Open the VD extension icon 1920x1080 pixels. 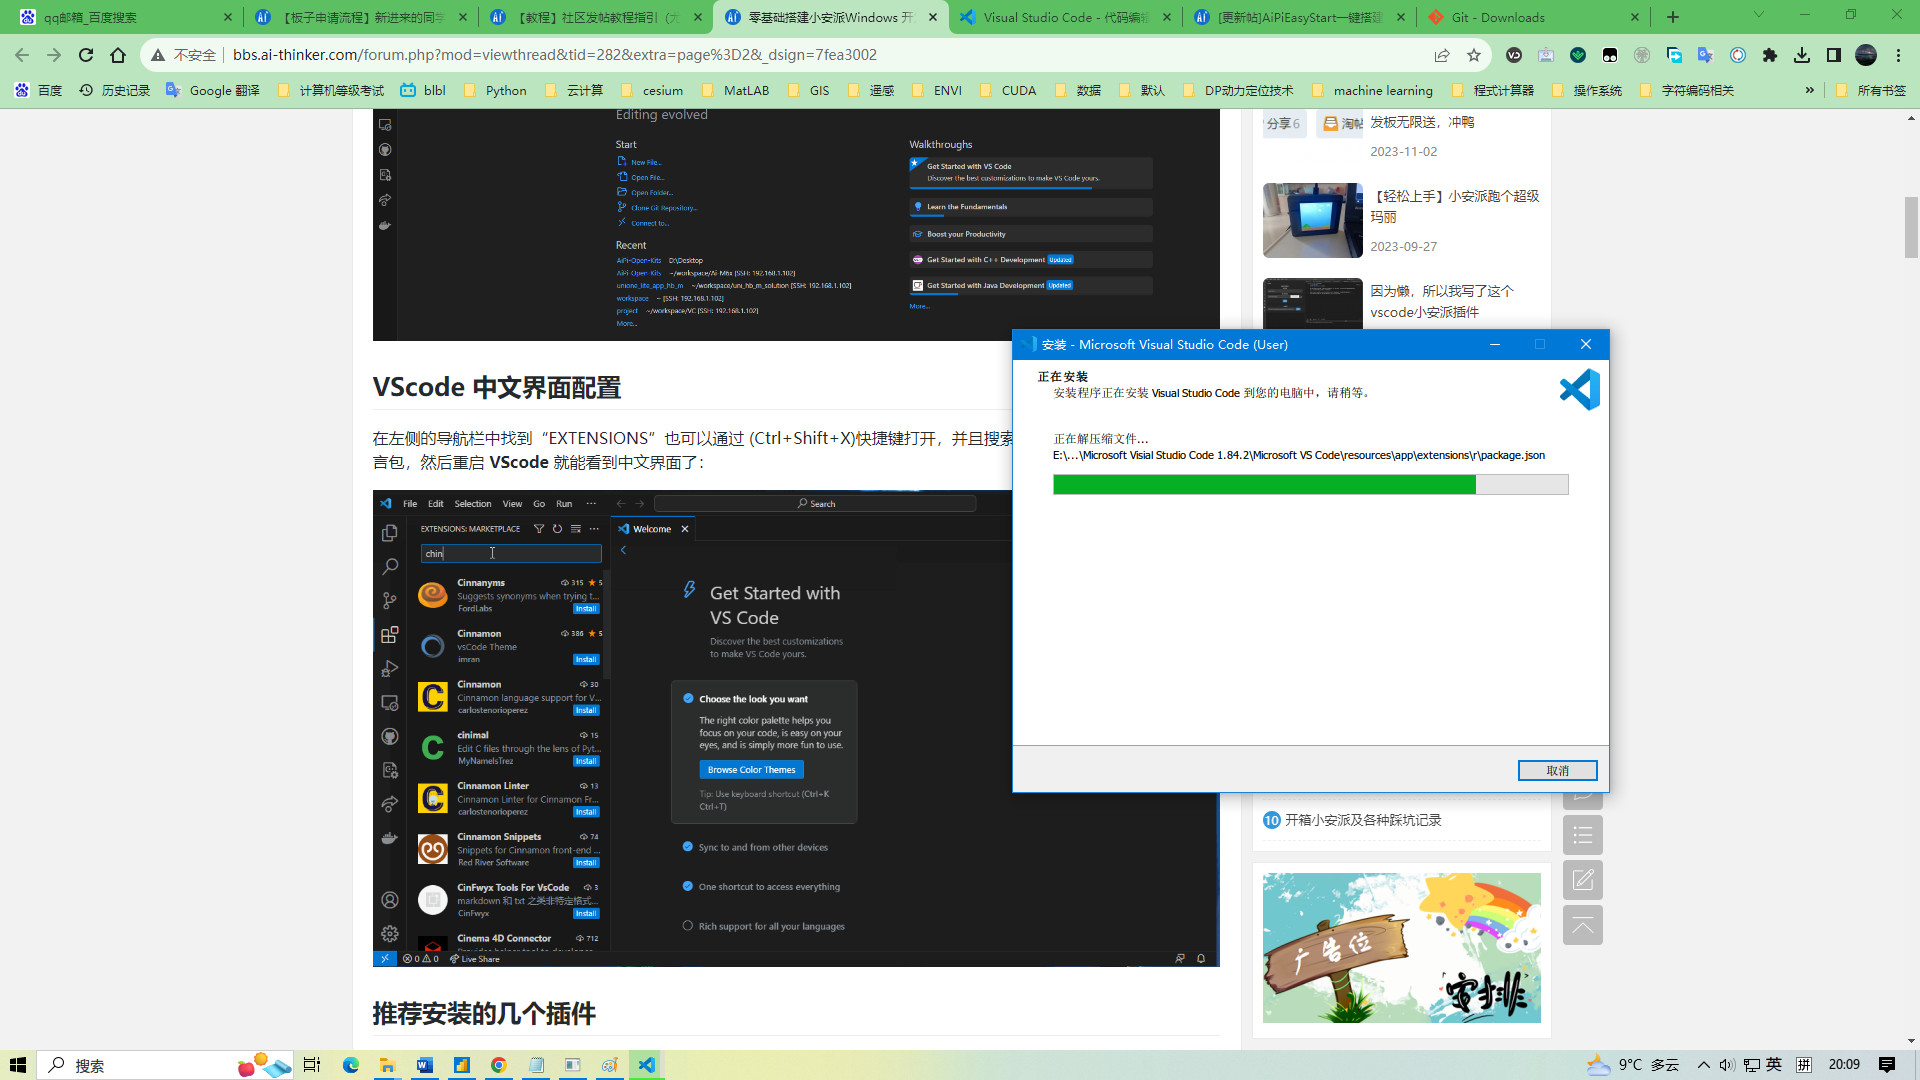[1514, 55]
